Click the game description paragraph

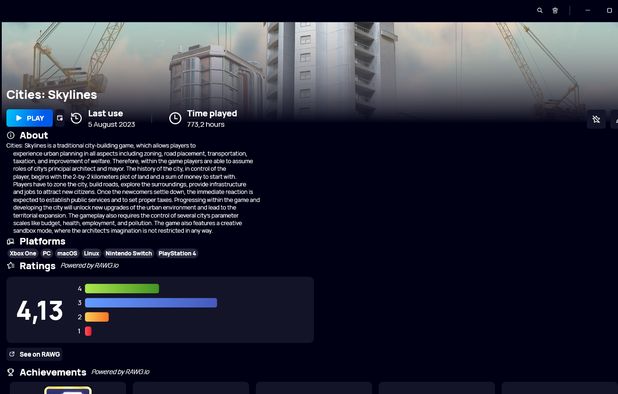click(133, 188)
